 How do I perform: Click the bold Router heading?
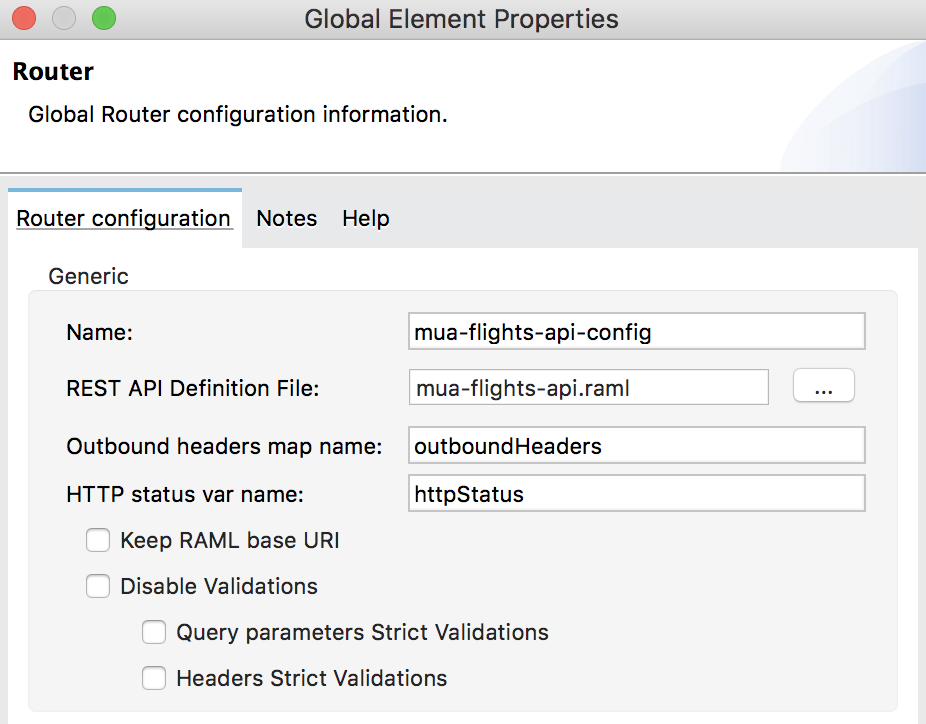click(x=53, y=71)
